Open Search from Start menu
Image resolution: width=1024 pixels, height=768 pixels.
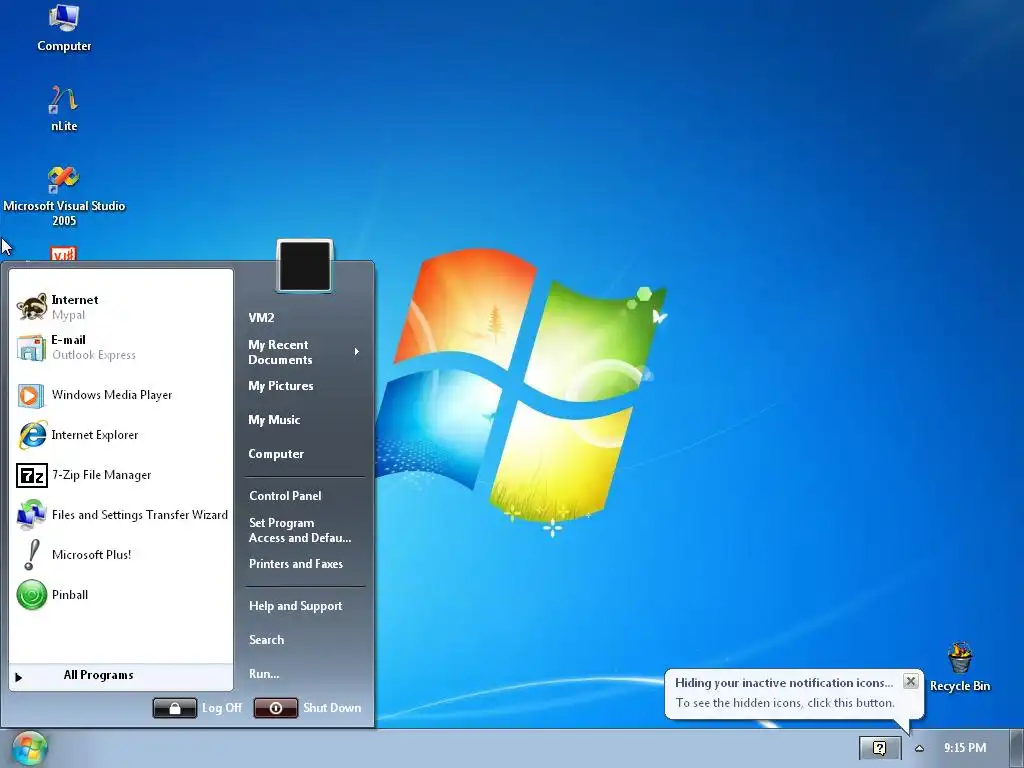point(266,640)
